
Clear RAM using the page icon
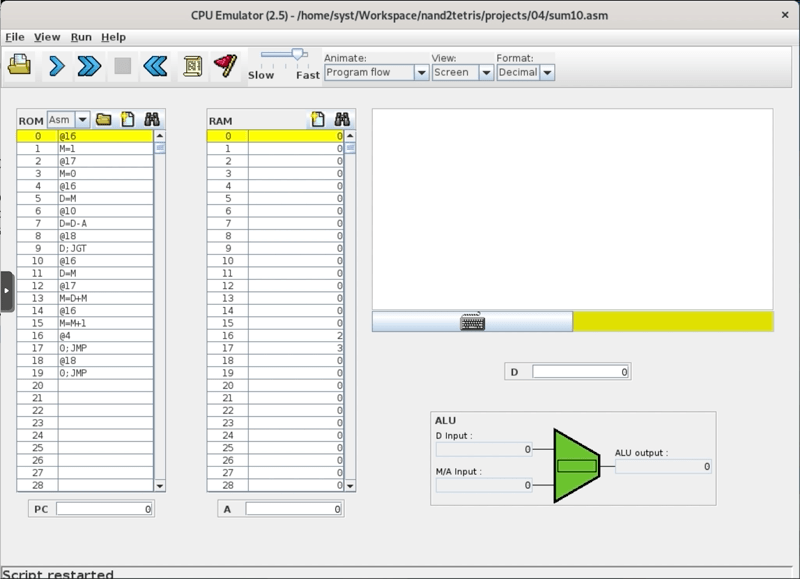316,120
